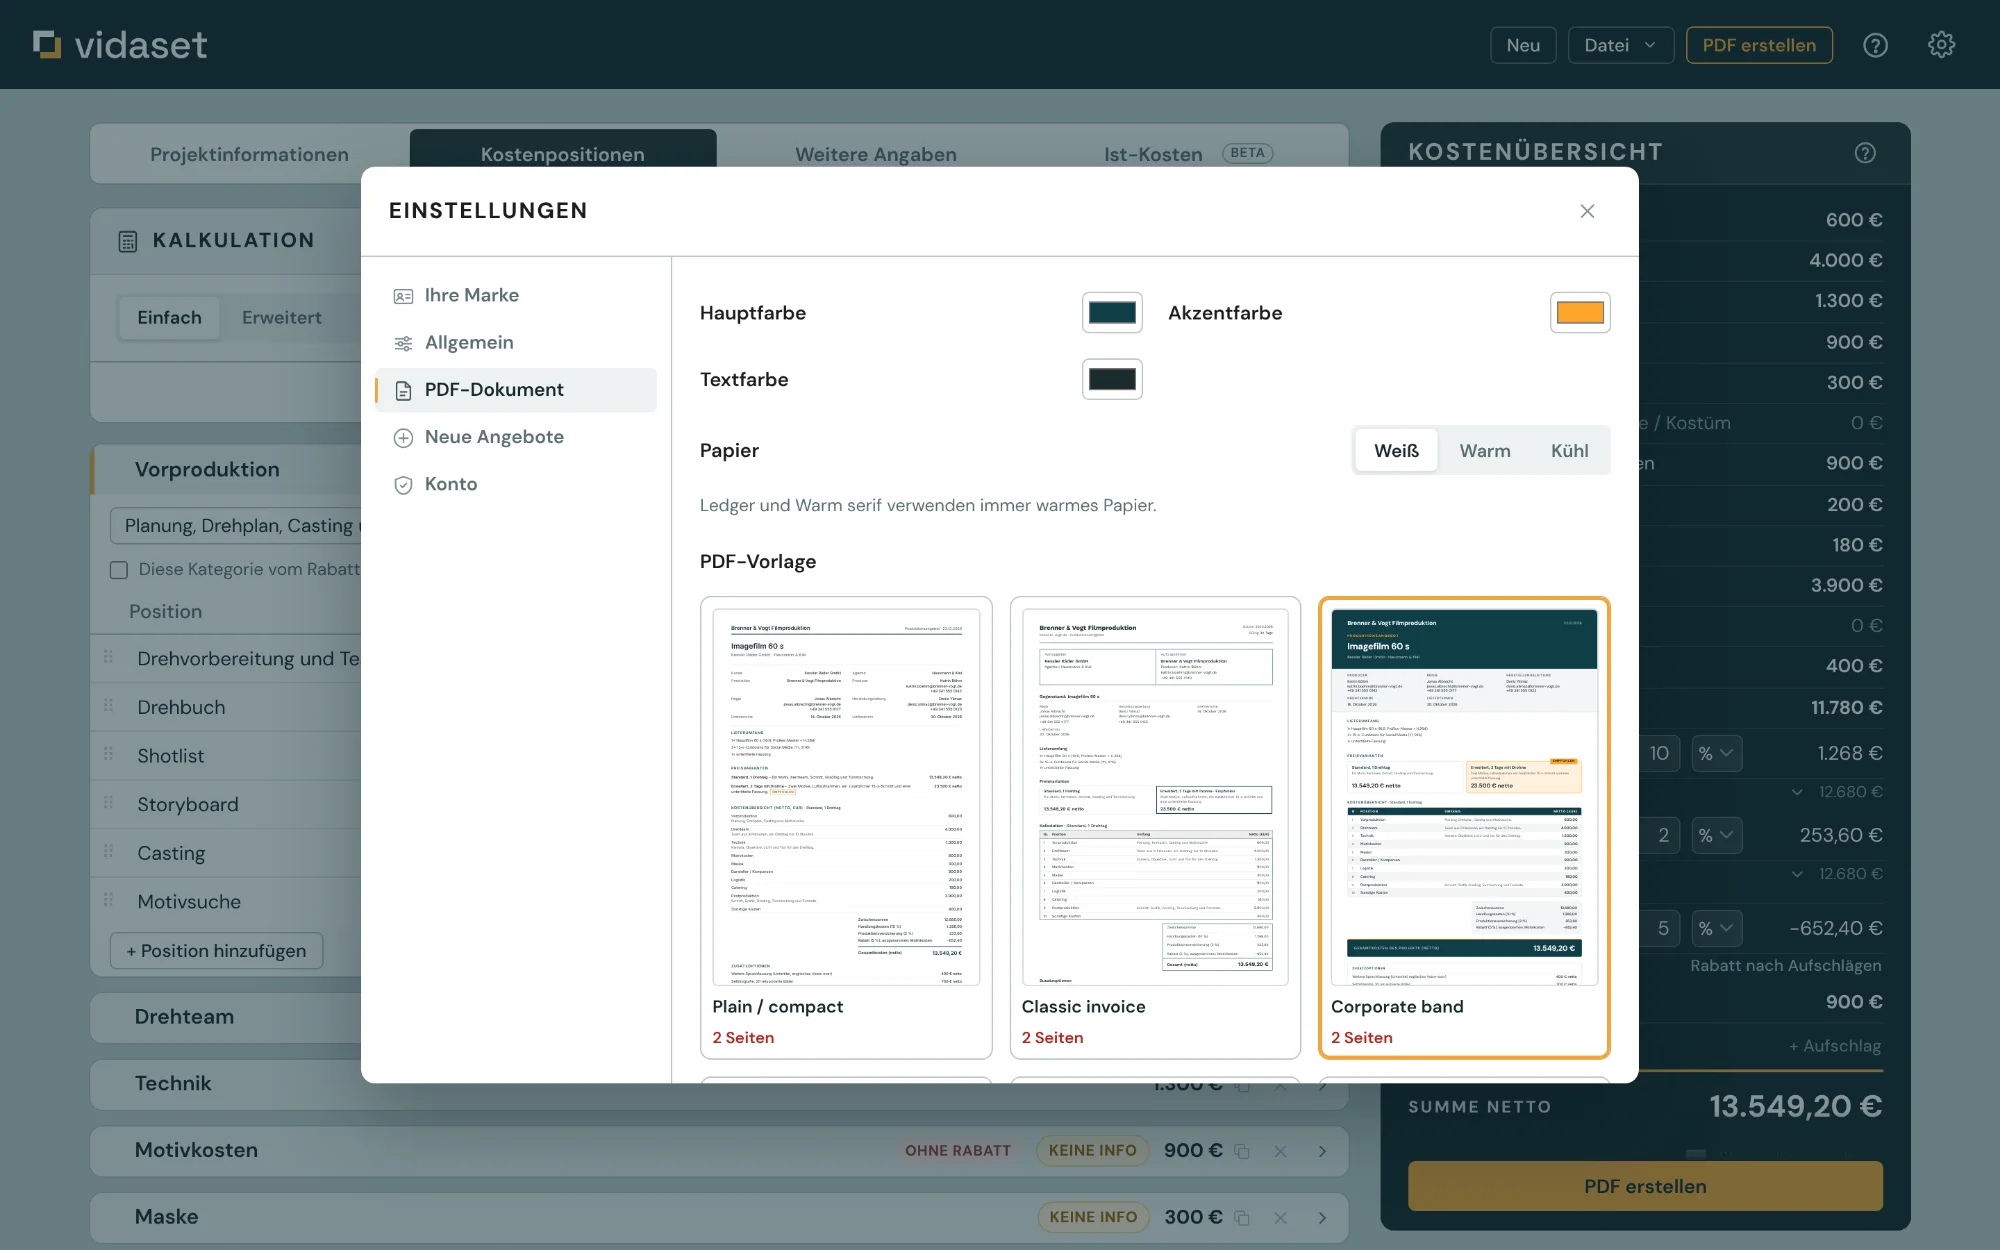Click the vidaset logo icon
This screenshot has height=1250, width=2000.
click(47, 44)
